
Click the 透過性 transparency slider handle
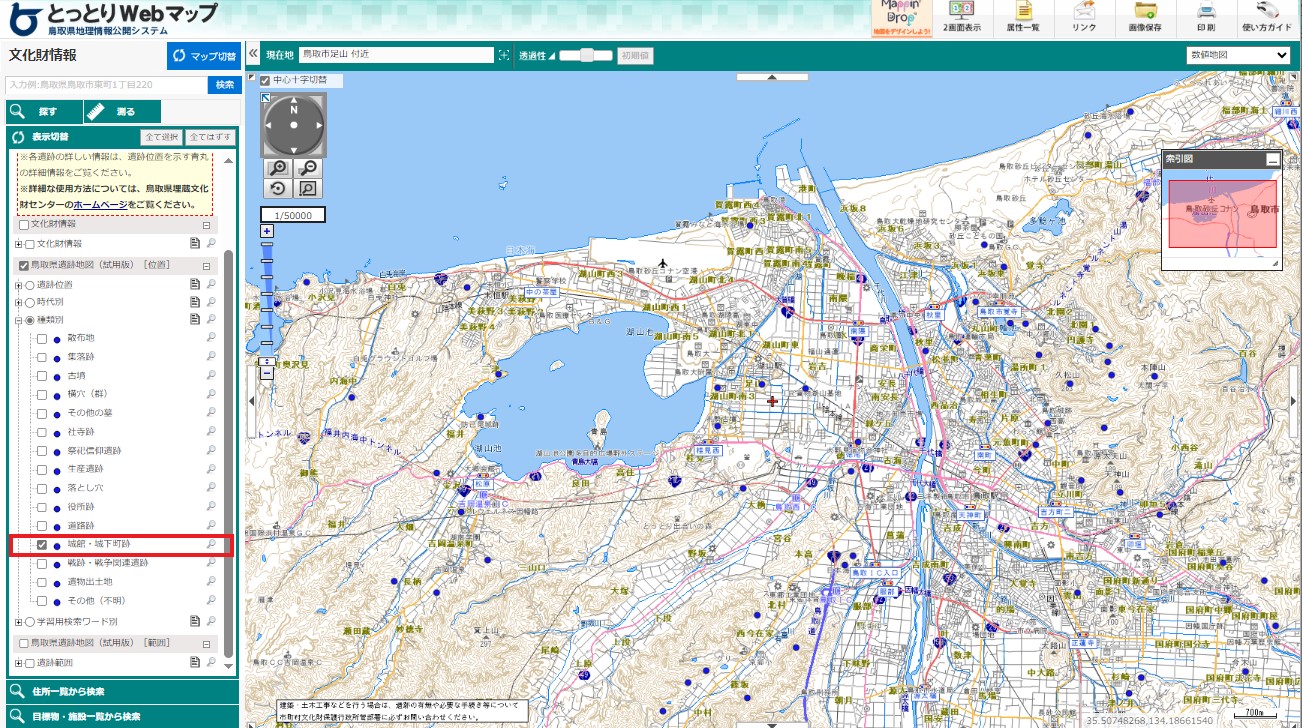click(587, 55)
